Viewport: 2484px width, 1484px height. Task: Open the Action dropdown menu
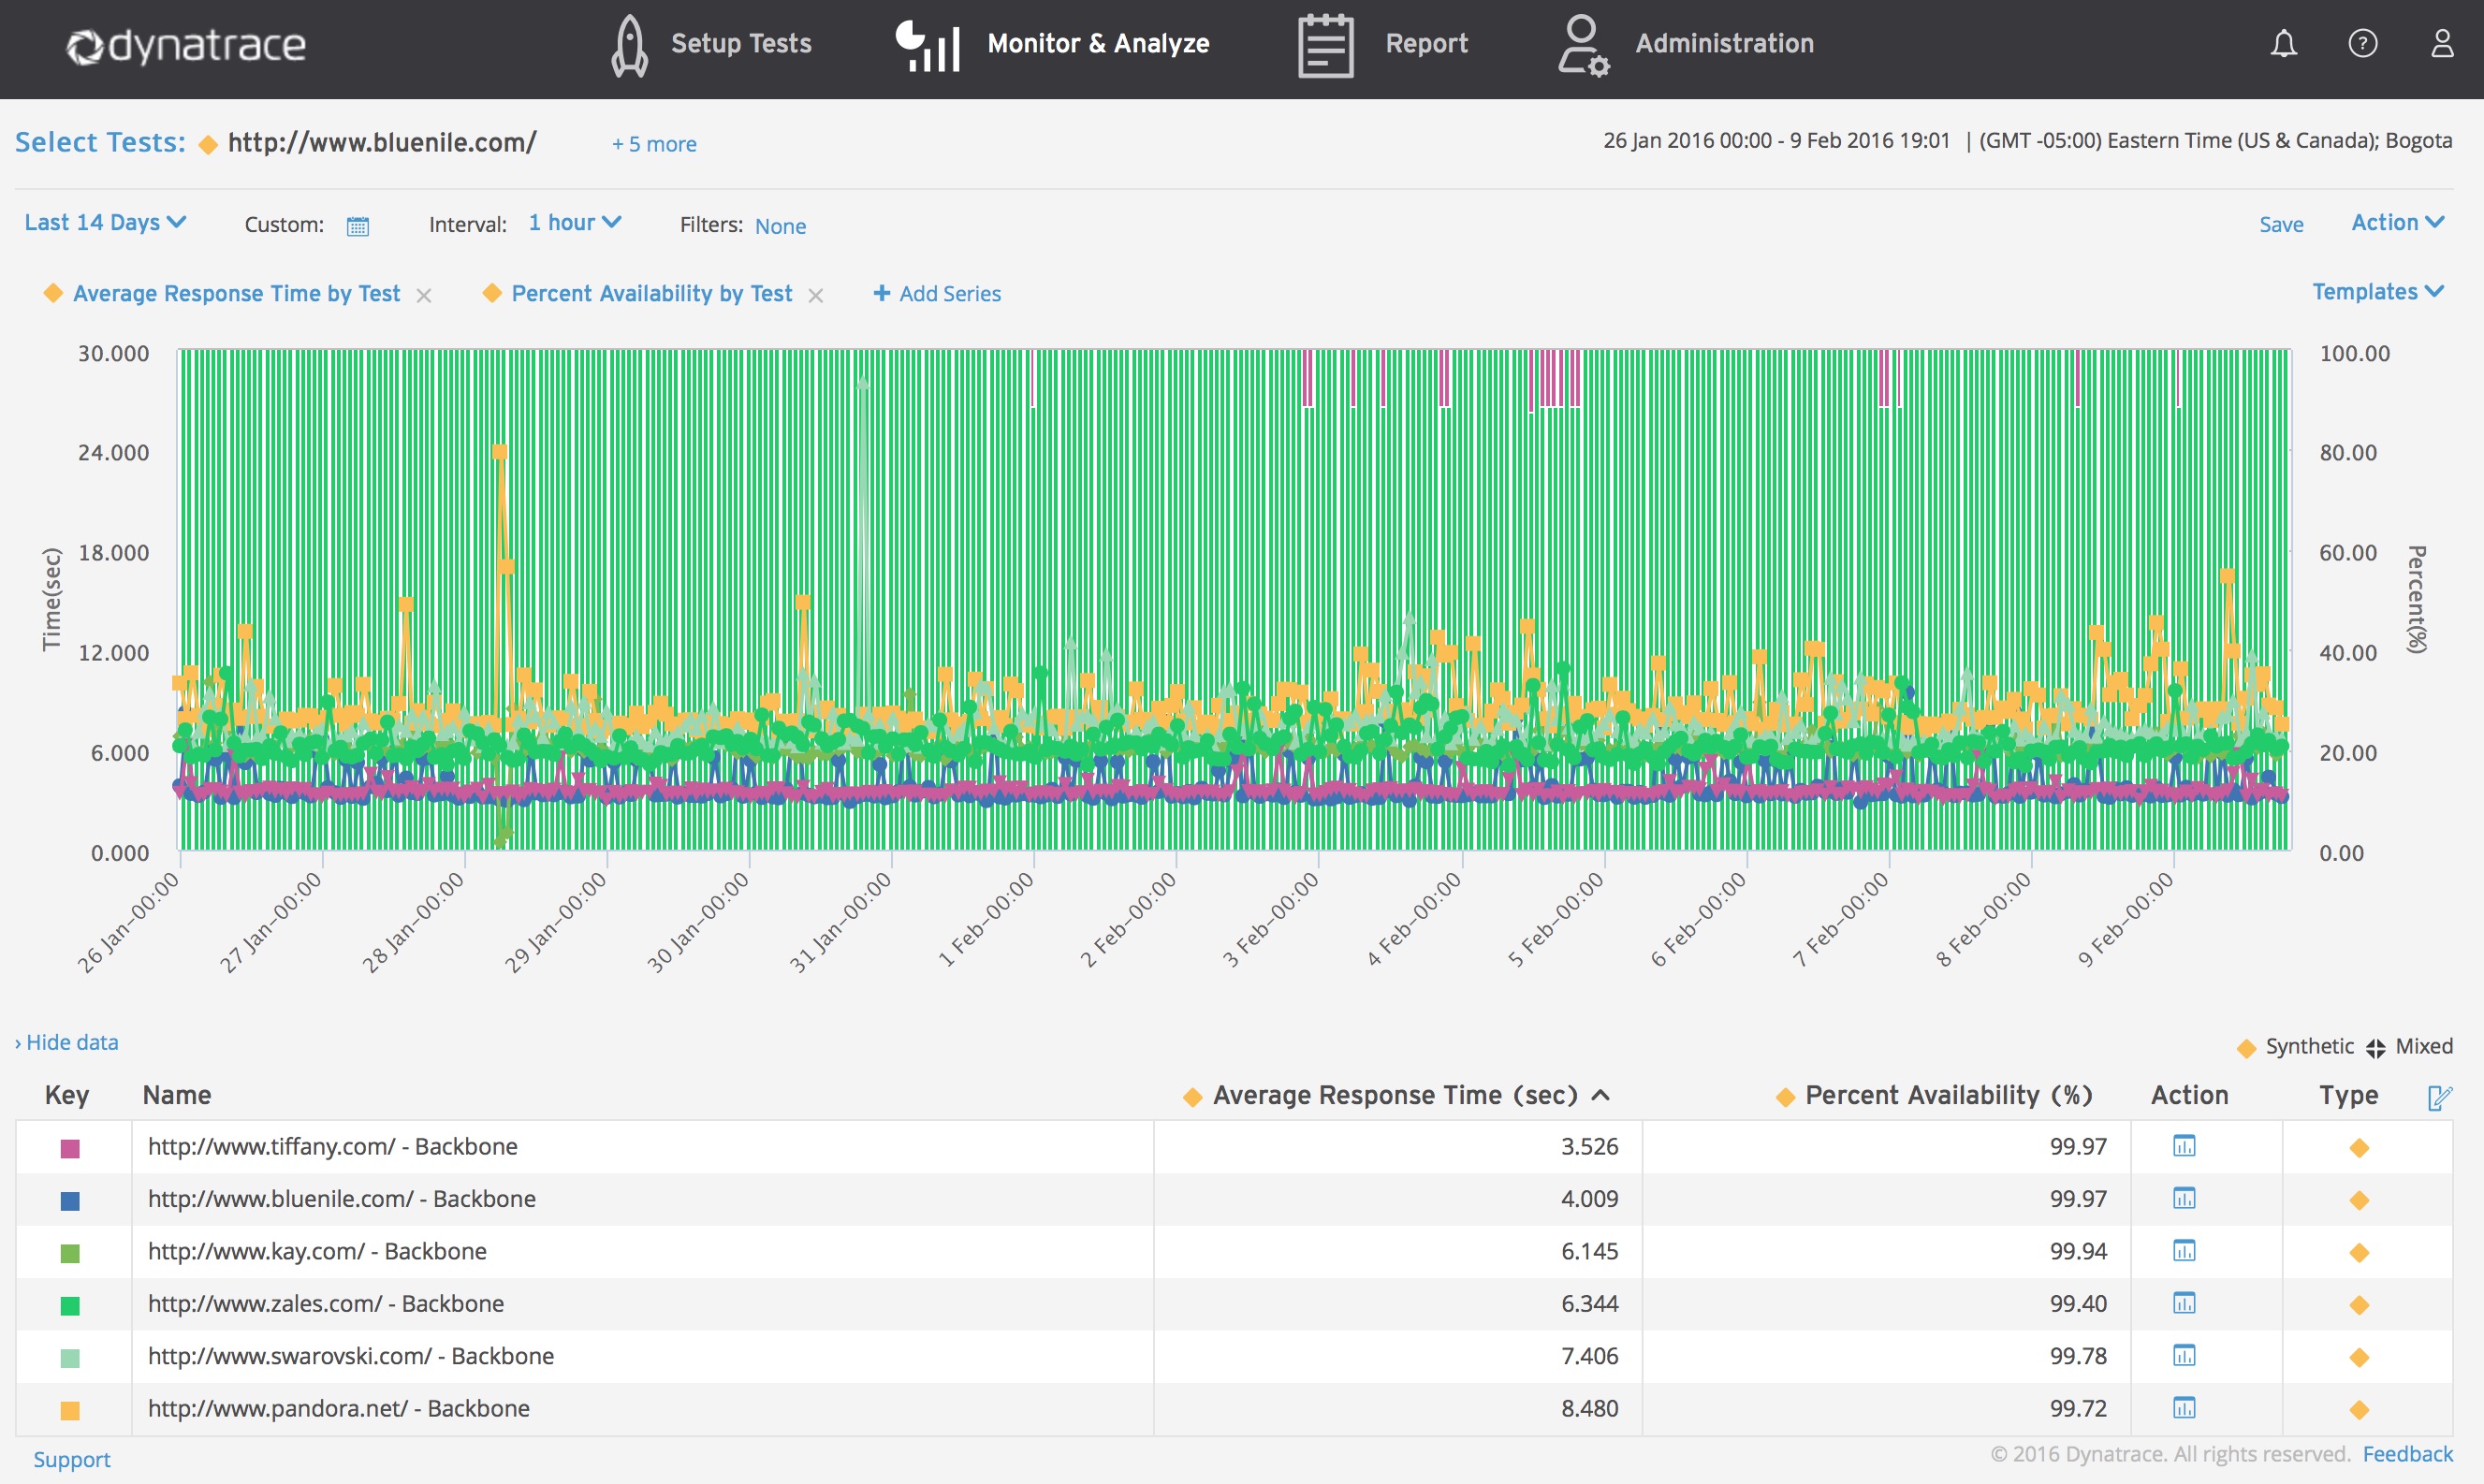pyautogui.click(x=2397, y=222)
